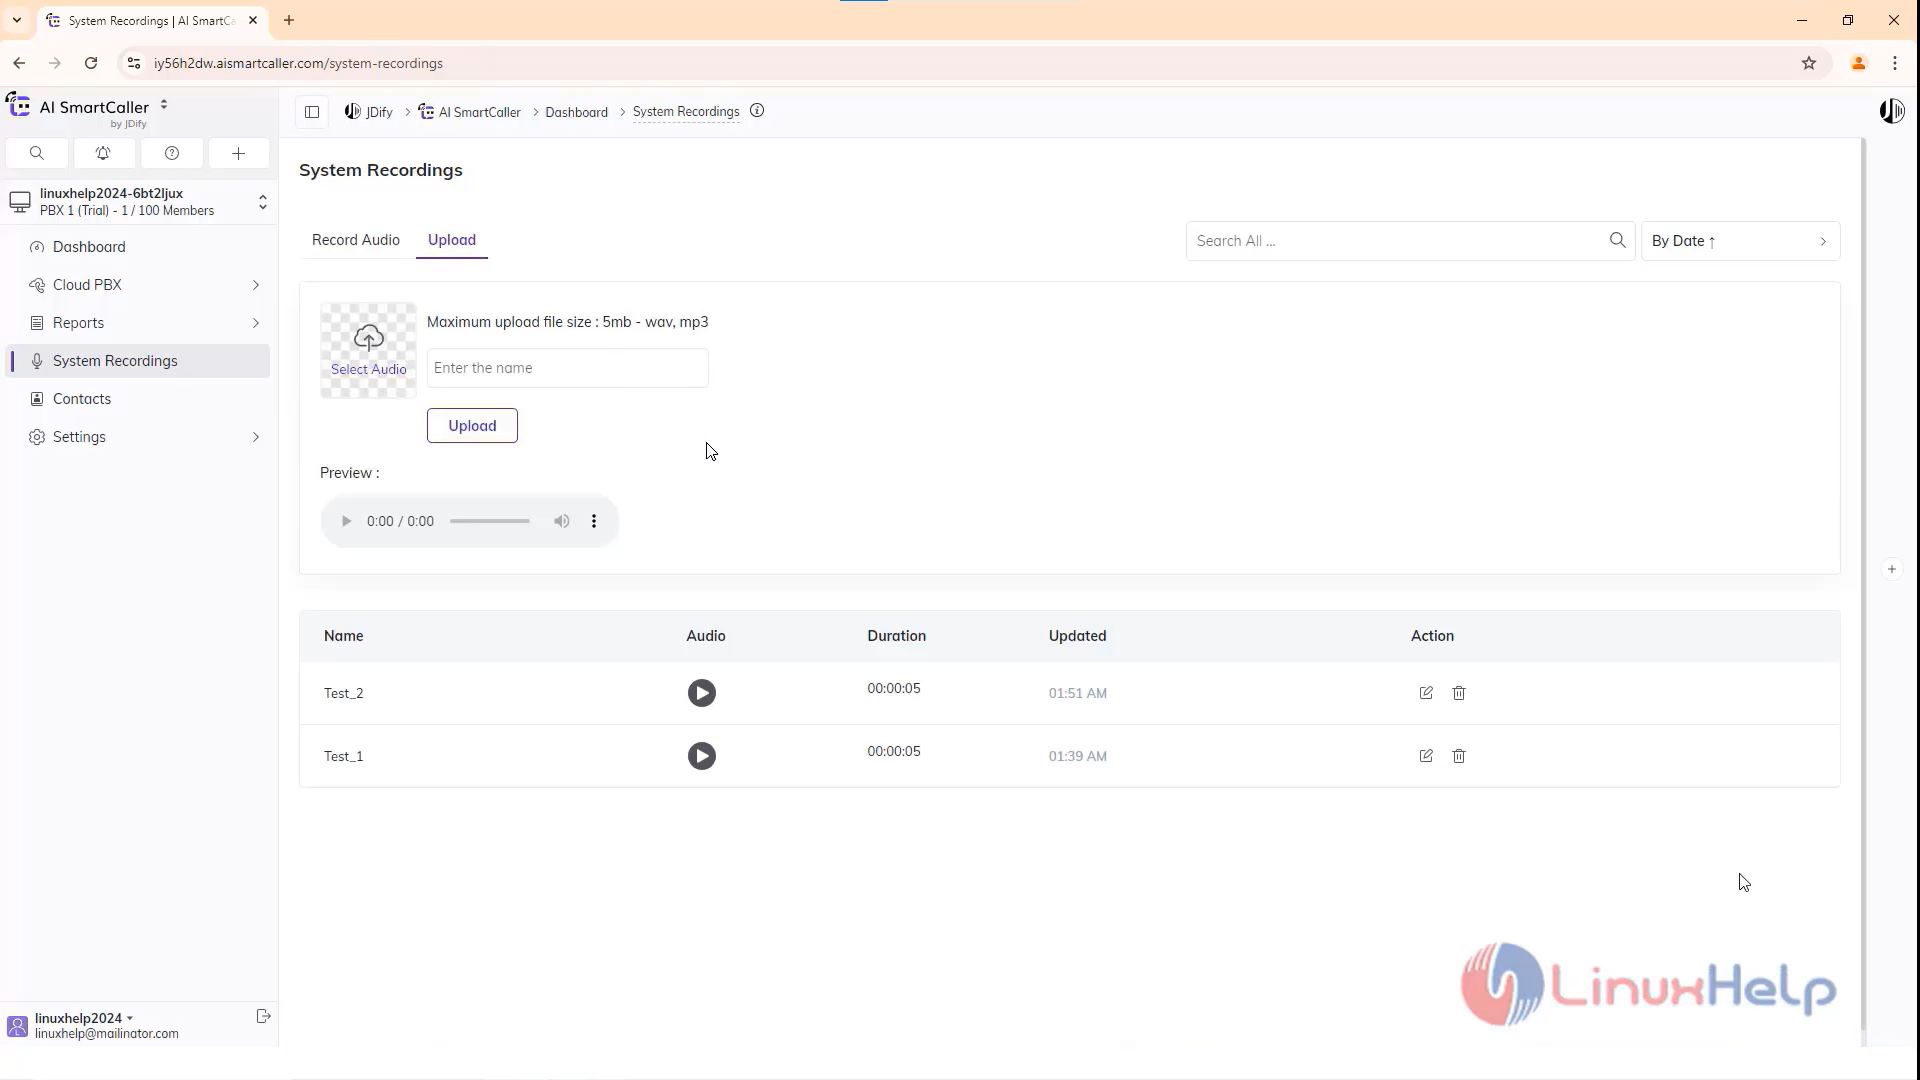Open the By Date sort dropdown

(x=1740, y=241)
